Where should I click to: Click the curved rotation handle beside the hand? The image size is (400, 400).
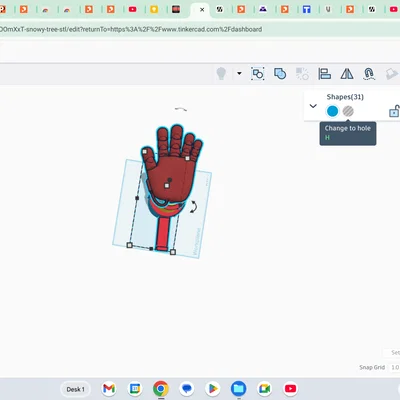click(x=193, y=207)
